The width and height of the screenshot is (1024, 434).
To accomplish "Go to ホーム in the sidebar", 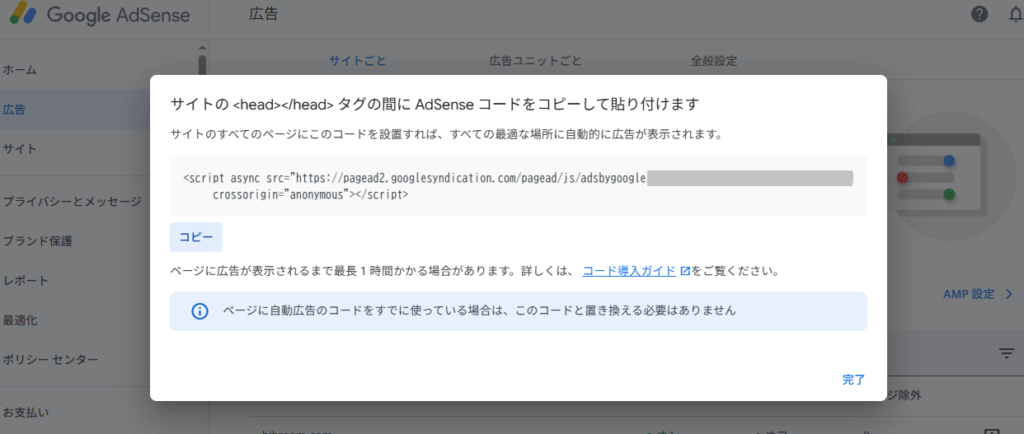I will click(x=20, y=70).
